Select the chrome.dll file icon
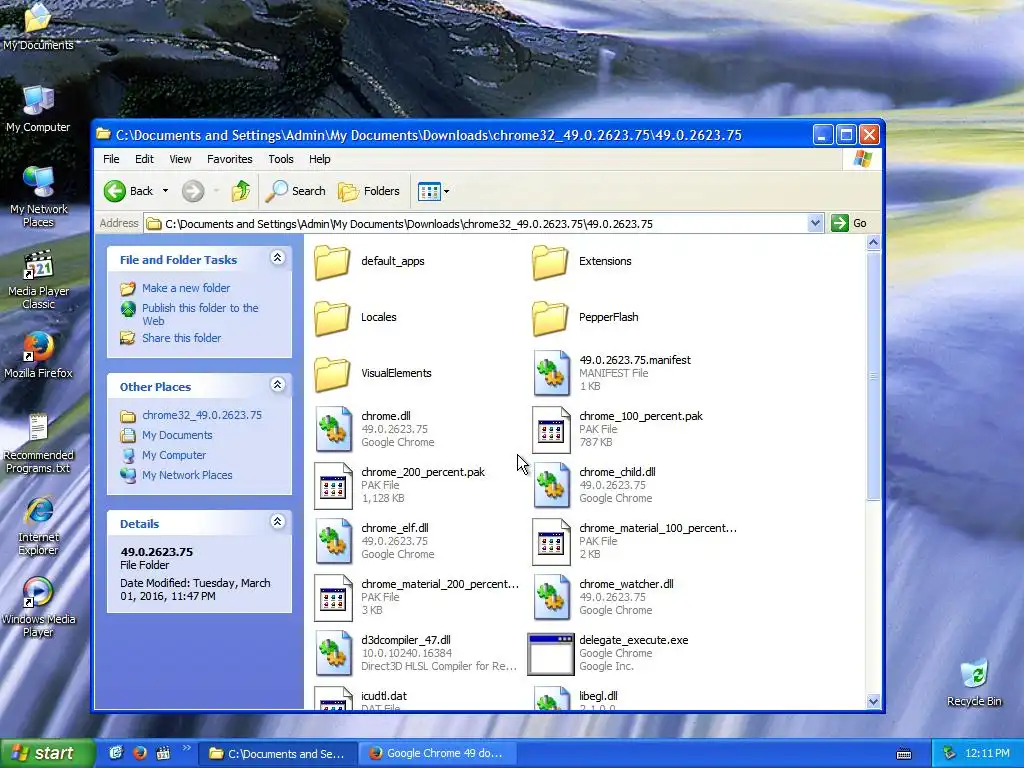 (334, 429)
